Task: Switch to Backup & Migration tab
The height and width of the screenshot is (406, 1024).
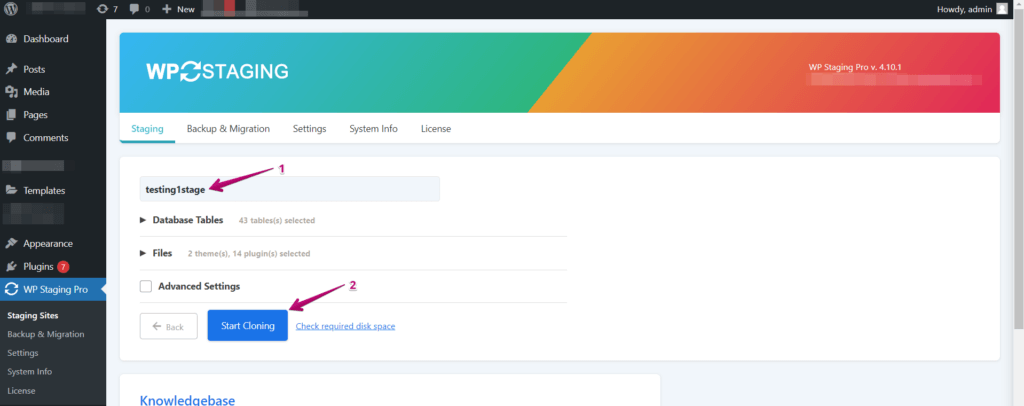Action: (x=228, y=129)
